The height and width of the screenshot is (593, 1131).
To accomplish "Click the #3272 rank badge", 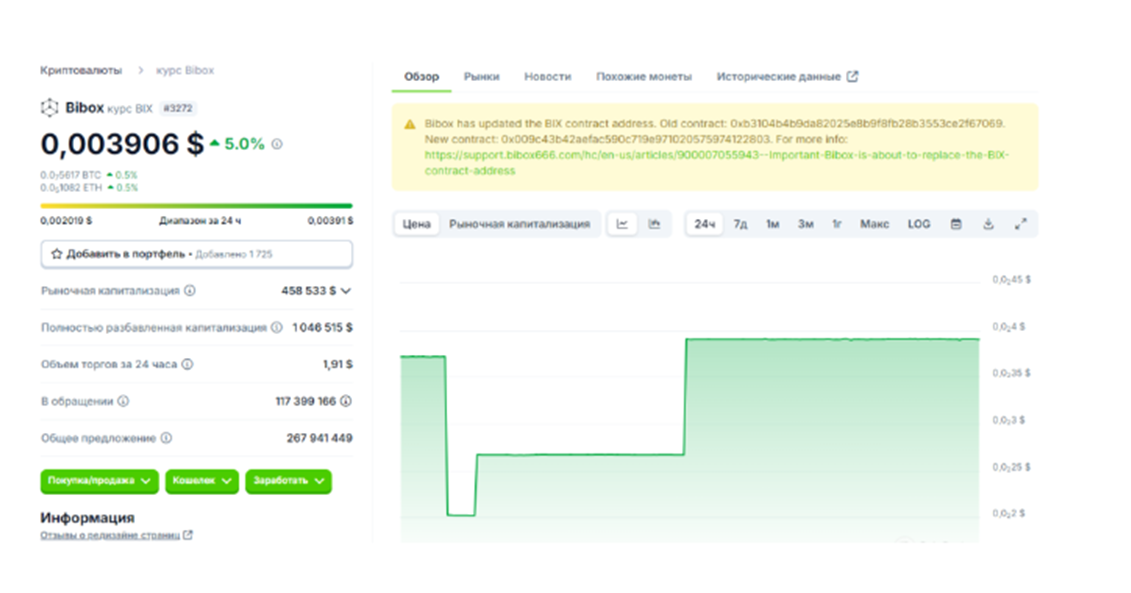I will (177, 108).
